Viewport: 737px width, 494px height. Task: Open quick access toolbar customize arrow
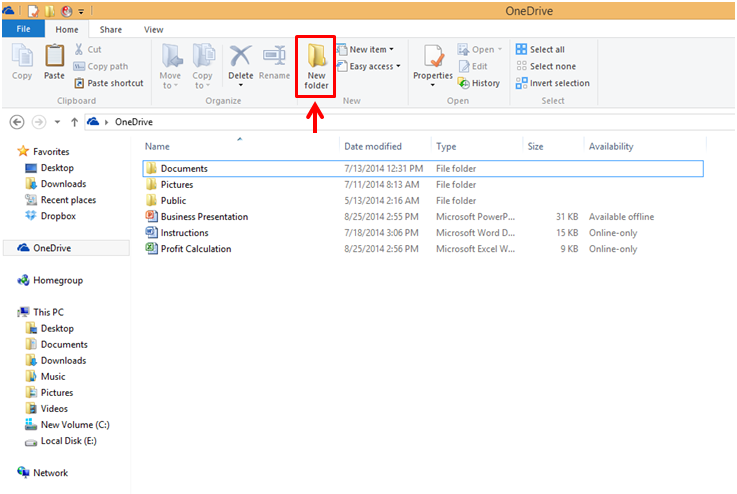point(81,11)
